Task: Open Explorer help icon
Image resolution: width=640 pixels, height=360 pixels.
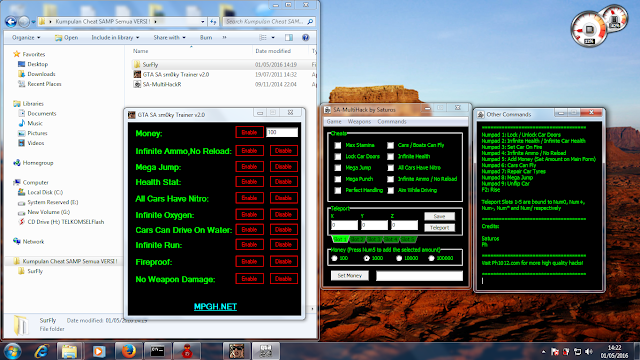Action: (305, 38)
